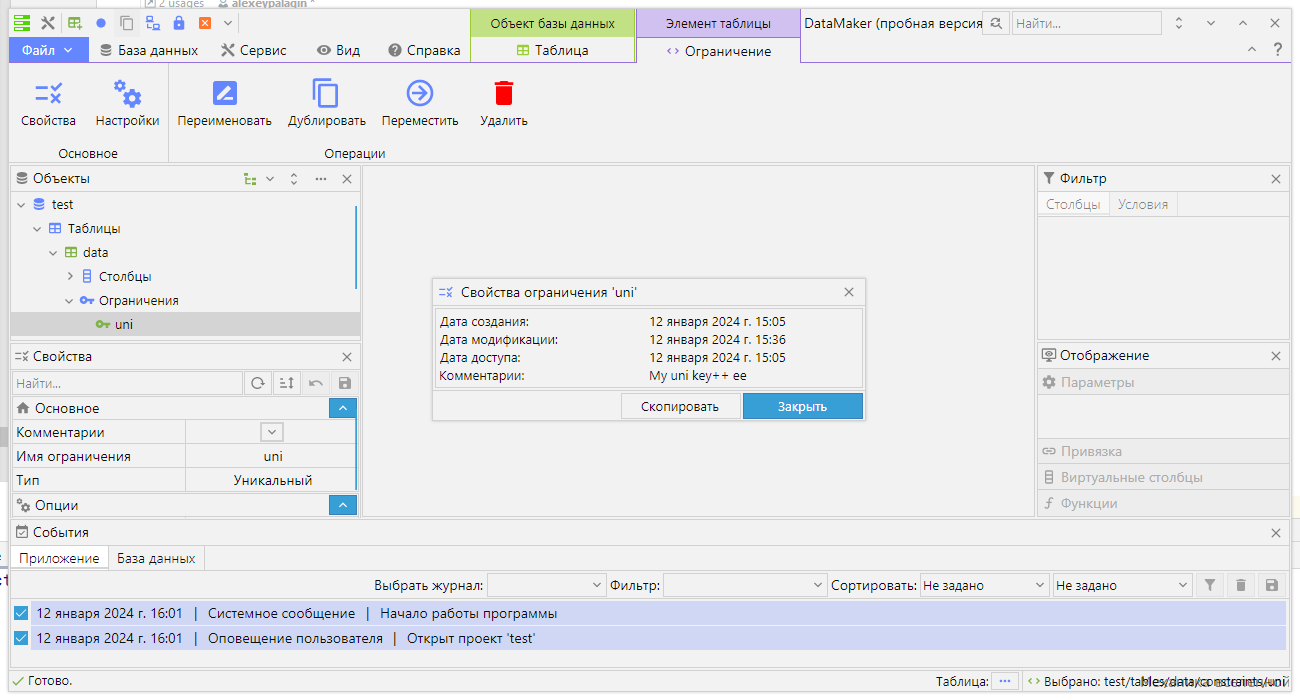Focus the Найти field in Свойства panel

coord(127,383)
